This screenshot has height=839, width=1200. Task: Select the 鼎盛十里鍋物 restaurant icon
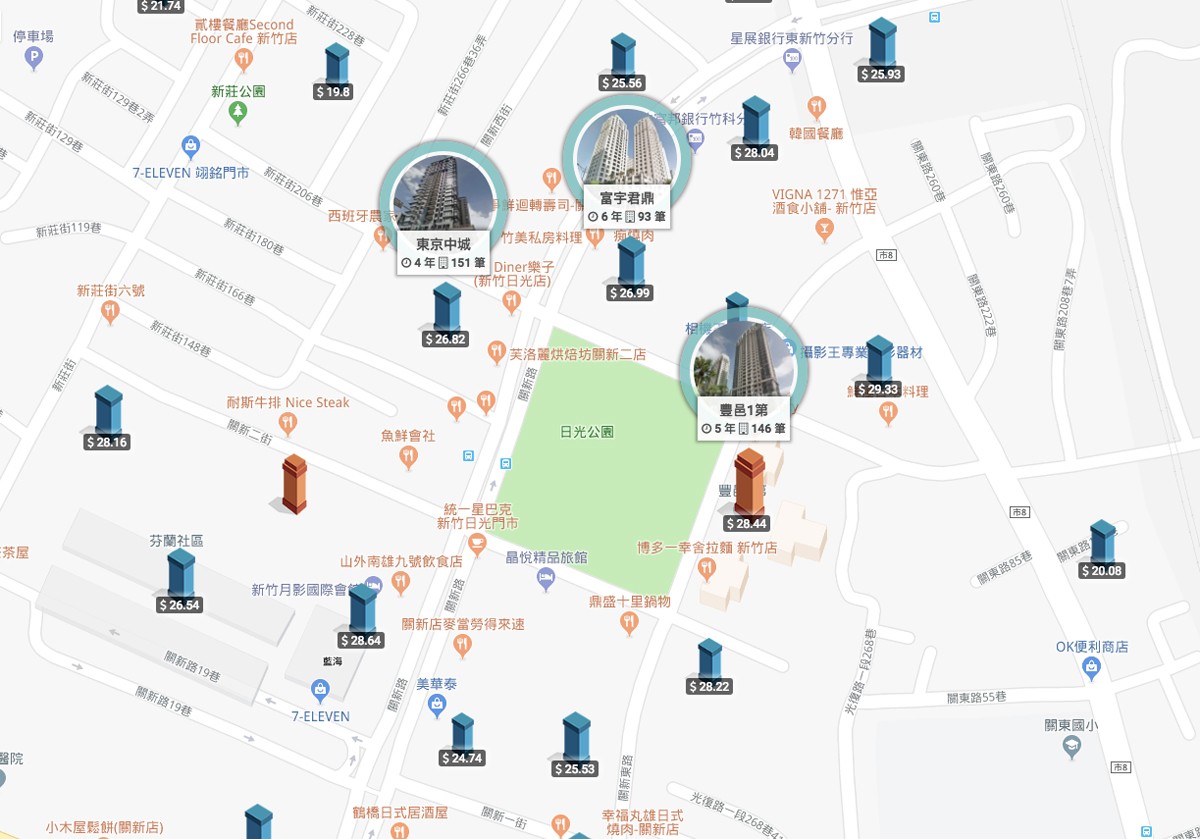(630, 623)
